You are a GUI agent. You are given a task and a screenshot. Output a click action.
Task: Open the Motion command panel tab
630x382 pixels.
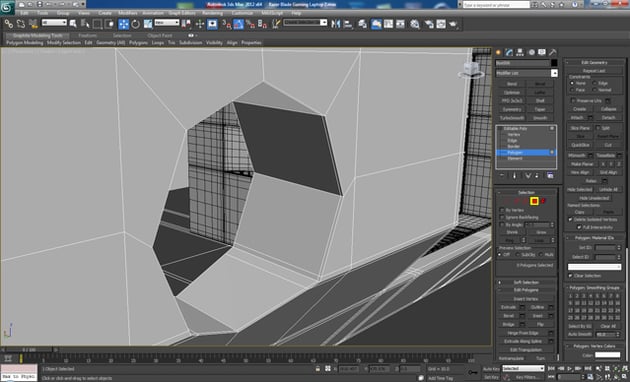[x=531, y=52]
